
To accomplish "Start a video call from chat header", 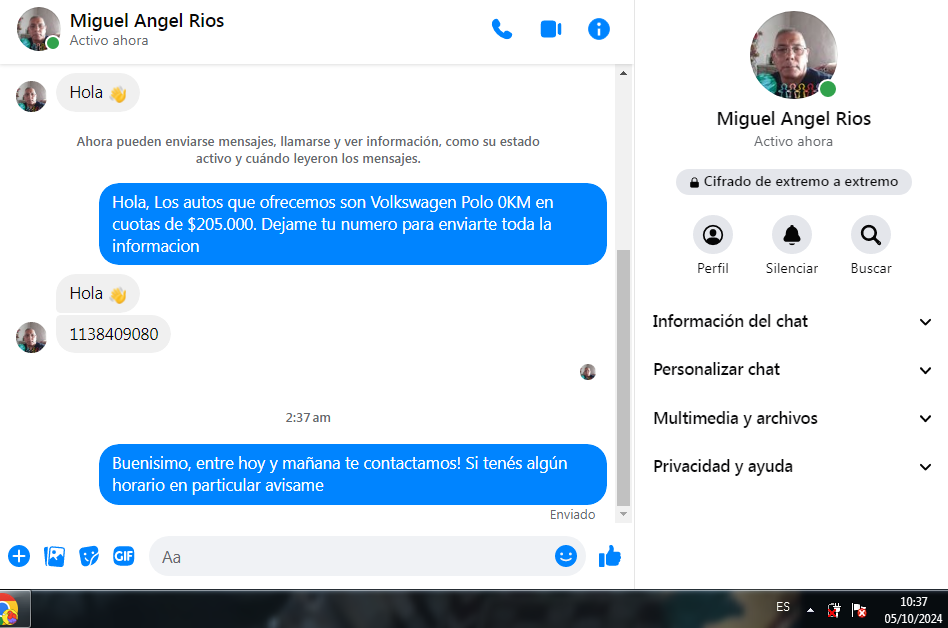I will point(550,29).
